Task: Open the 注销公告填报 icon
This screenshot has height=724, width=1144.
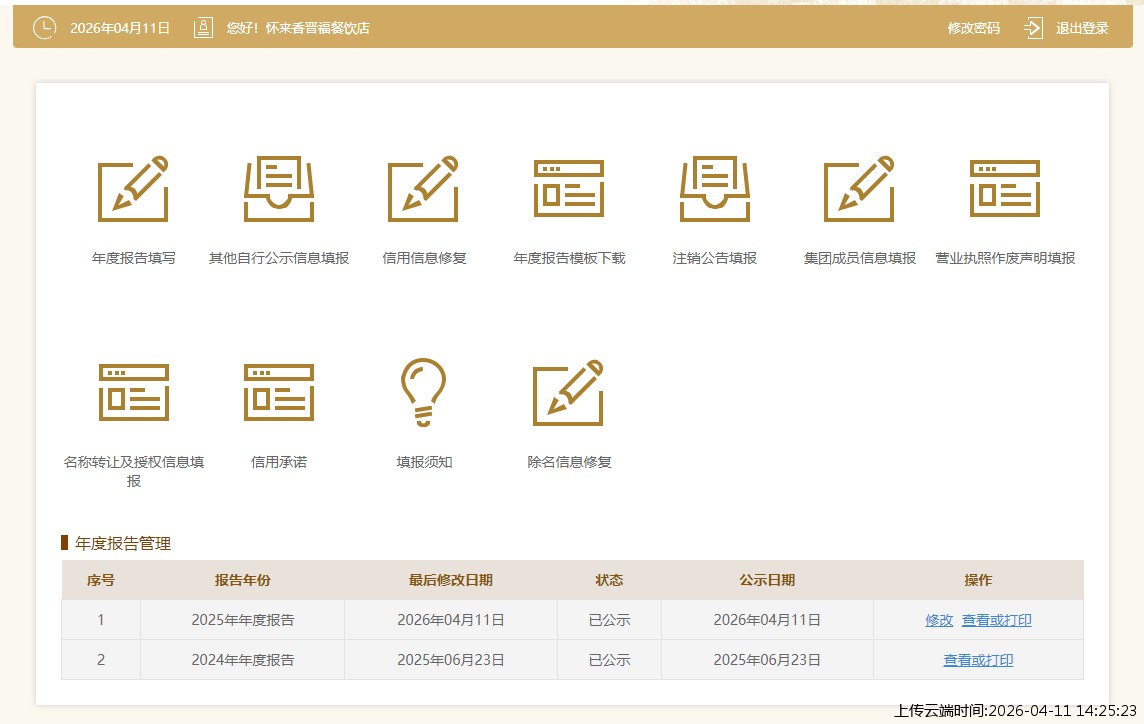Action: [x=714, y=189]
